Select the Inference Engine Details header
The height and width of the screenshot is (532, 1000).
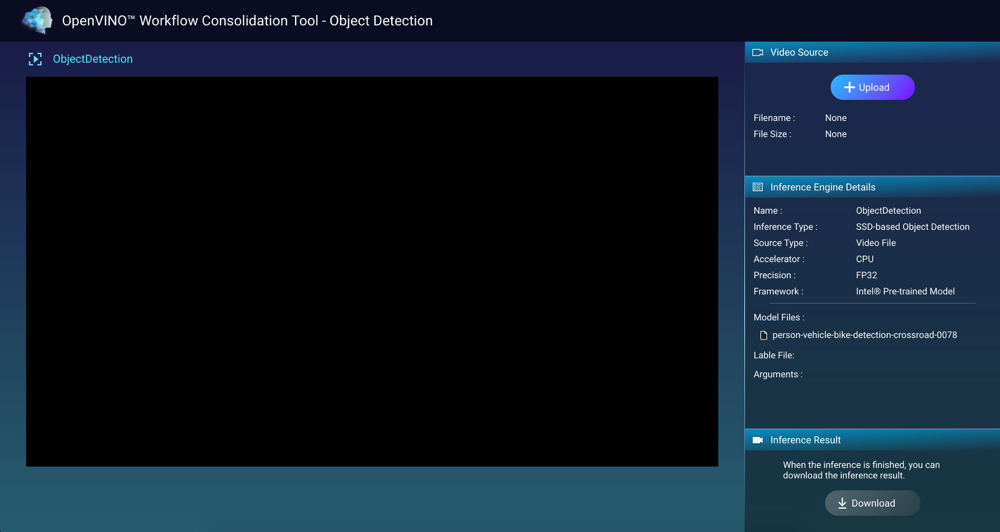822,187
